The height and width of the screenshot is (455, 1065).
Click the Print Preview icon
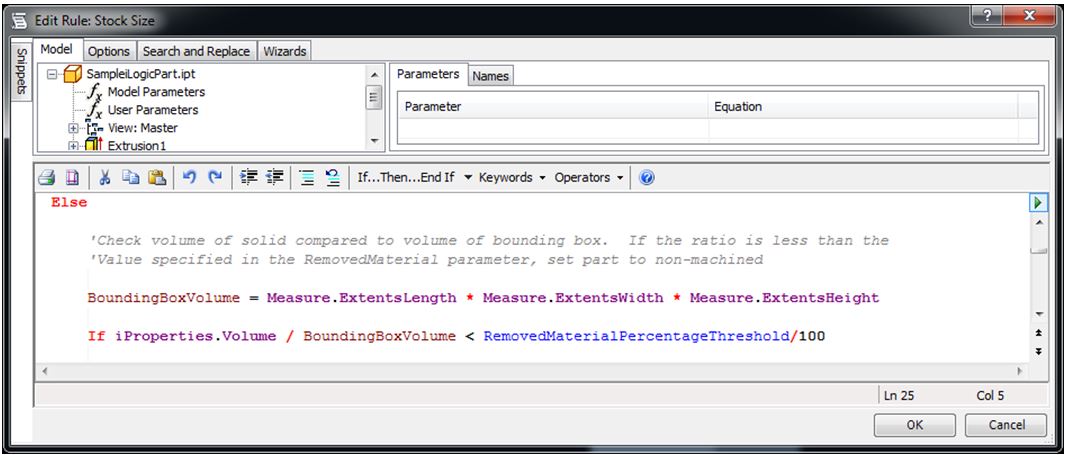72,178
